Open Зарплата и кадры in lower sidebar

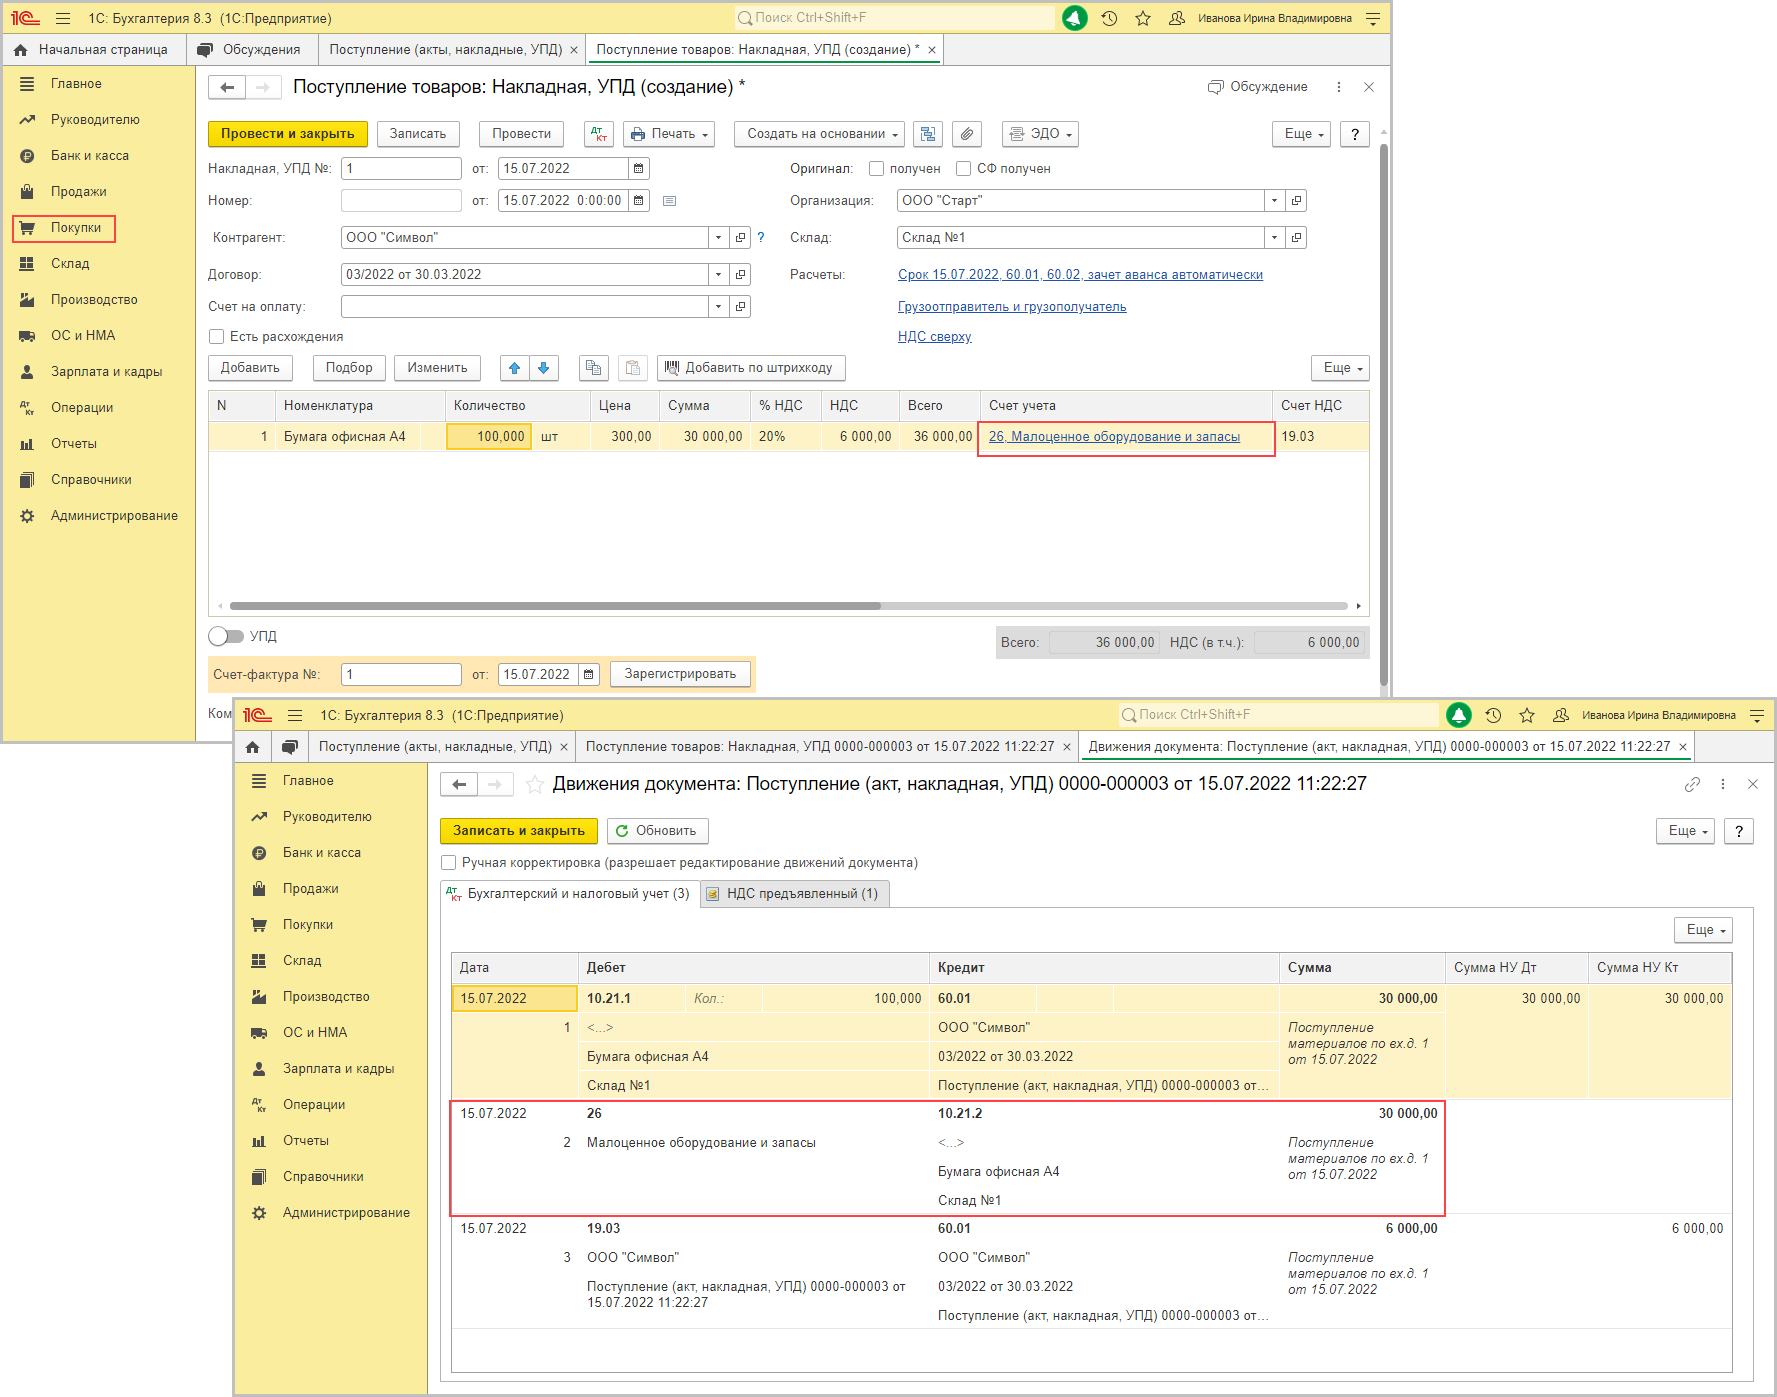coord(338,1069)
